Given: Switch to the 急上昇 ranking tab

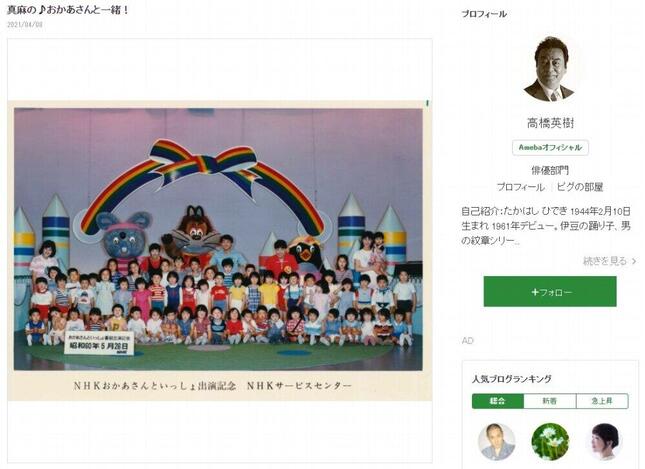Looking at the screenshot, I should 602,401.
